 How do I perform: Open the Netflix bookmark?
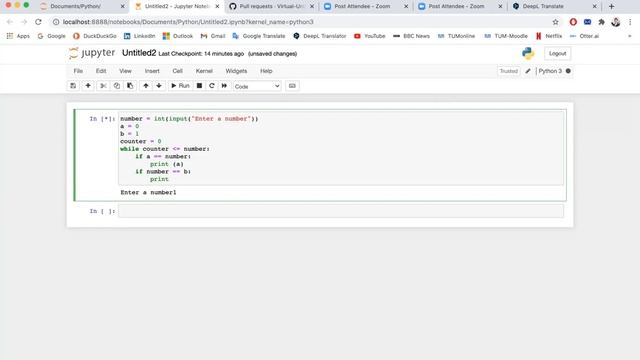(549, 36)
